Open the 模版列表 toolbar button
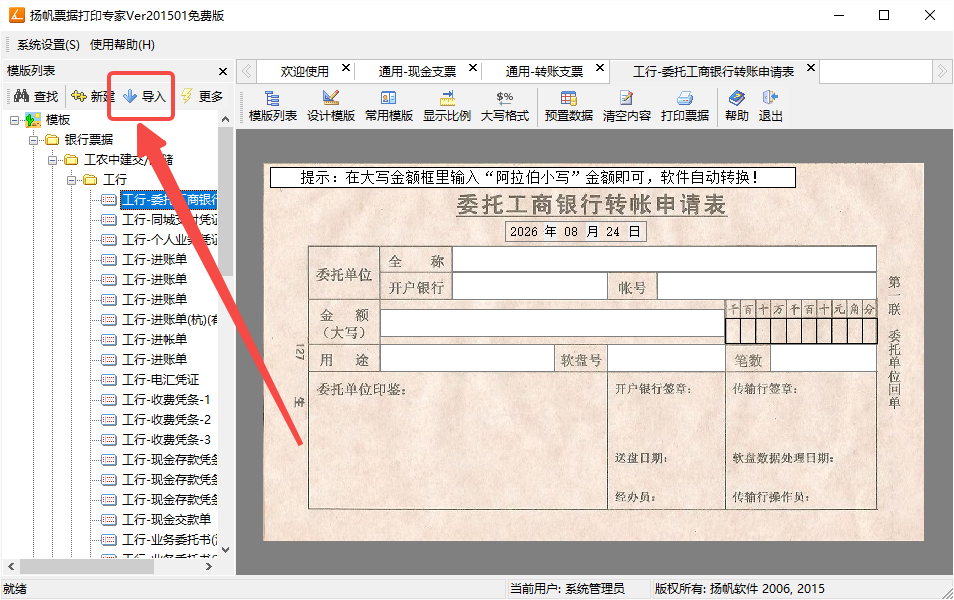 (x=273, y=106)
